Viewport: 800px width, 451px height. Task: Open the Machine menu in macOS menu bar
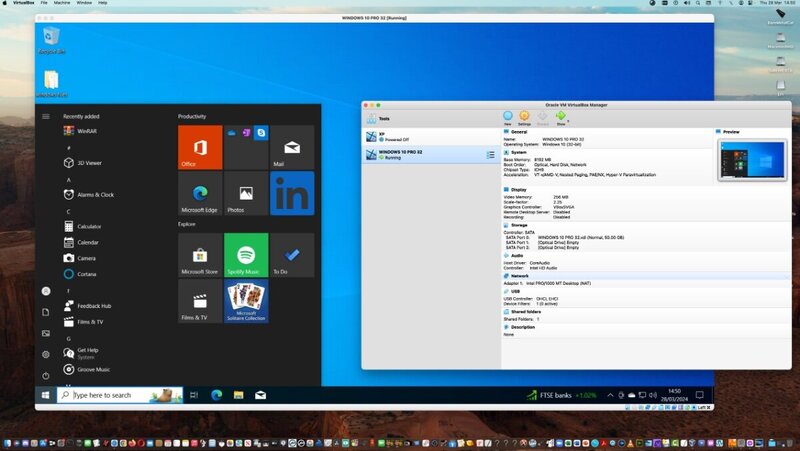[x=62, y=3]
